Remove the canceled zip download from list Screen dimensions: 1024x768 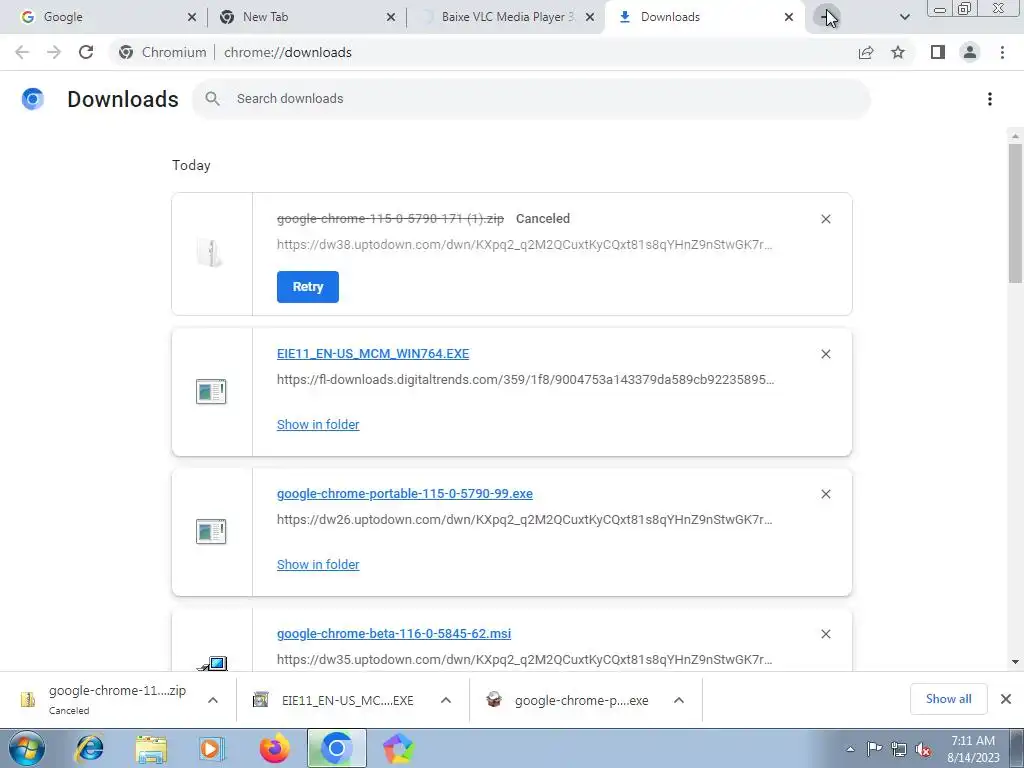click(826, 219)
